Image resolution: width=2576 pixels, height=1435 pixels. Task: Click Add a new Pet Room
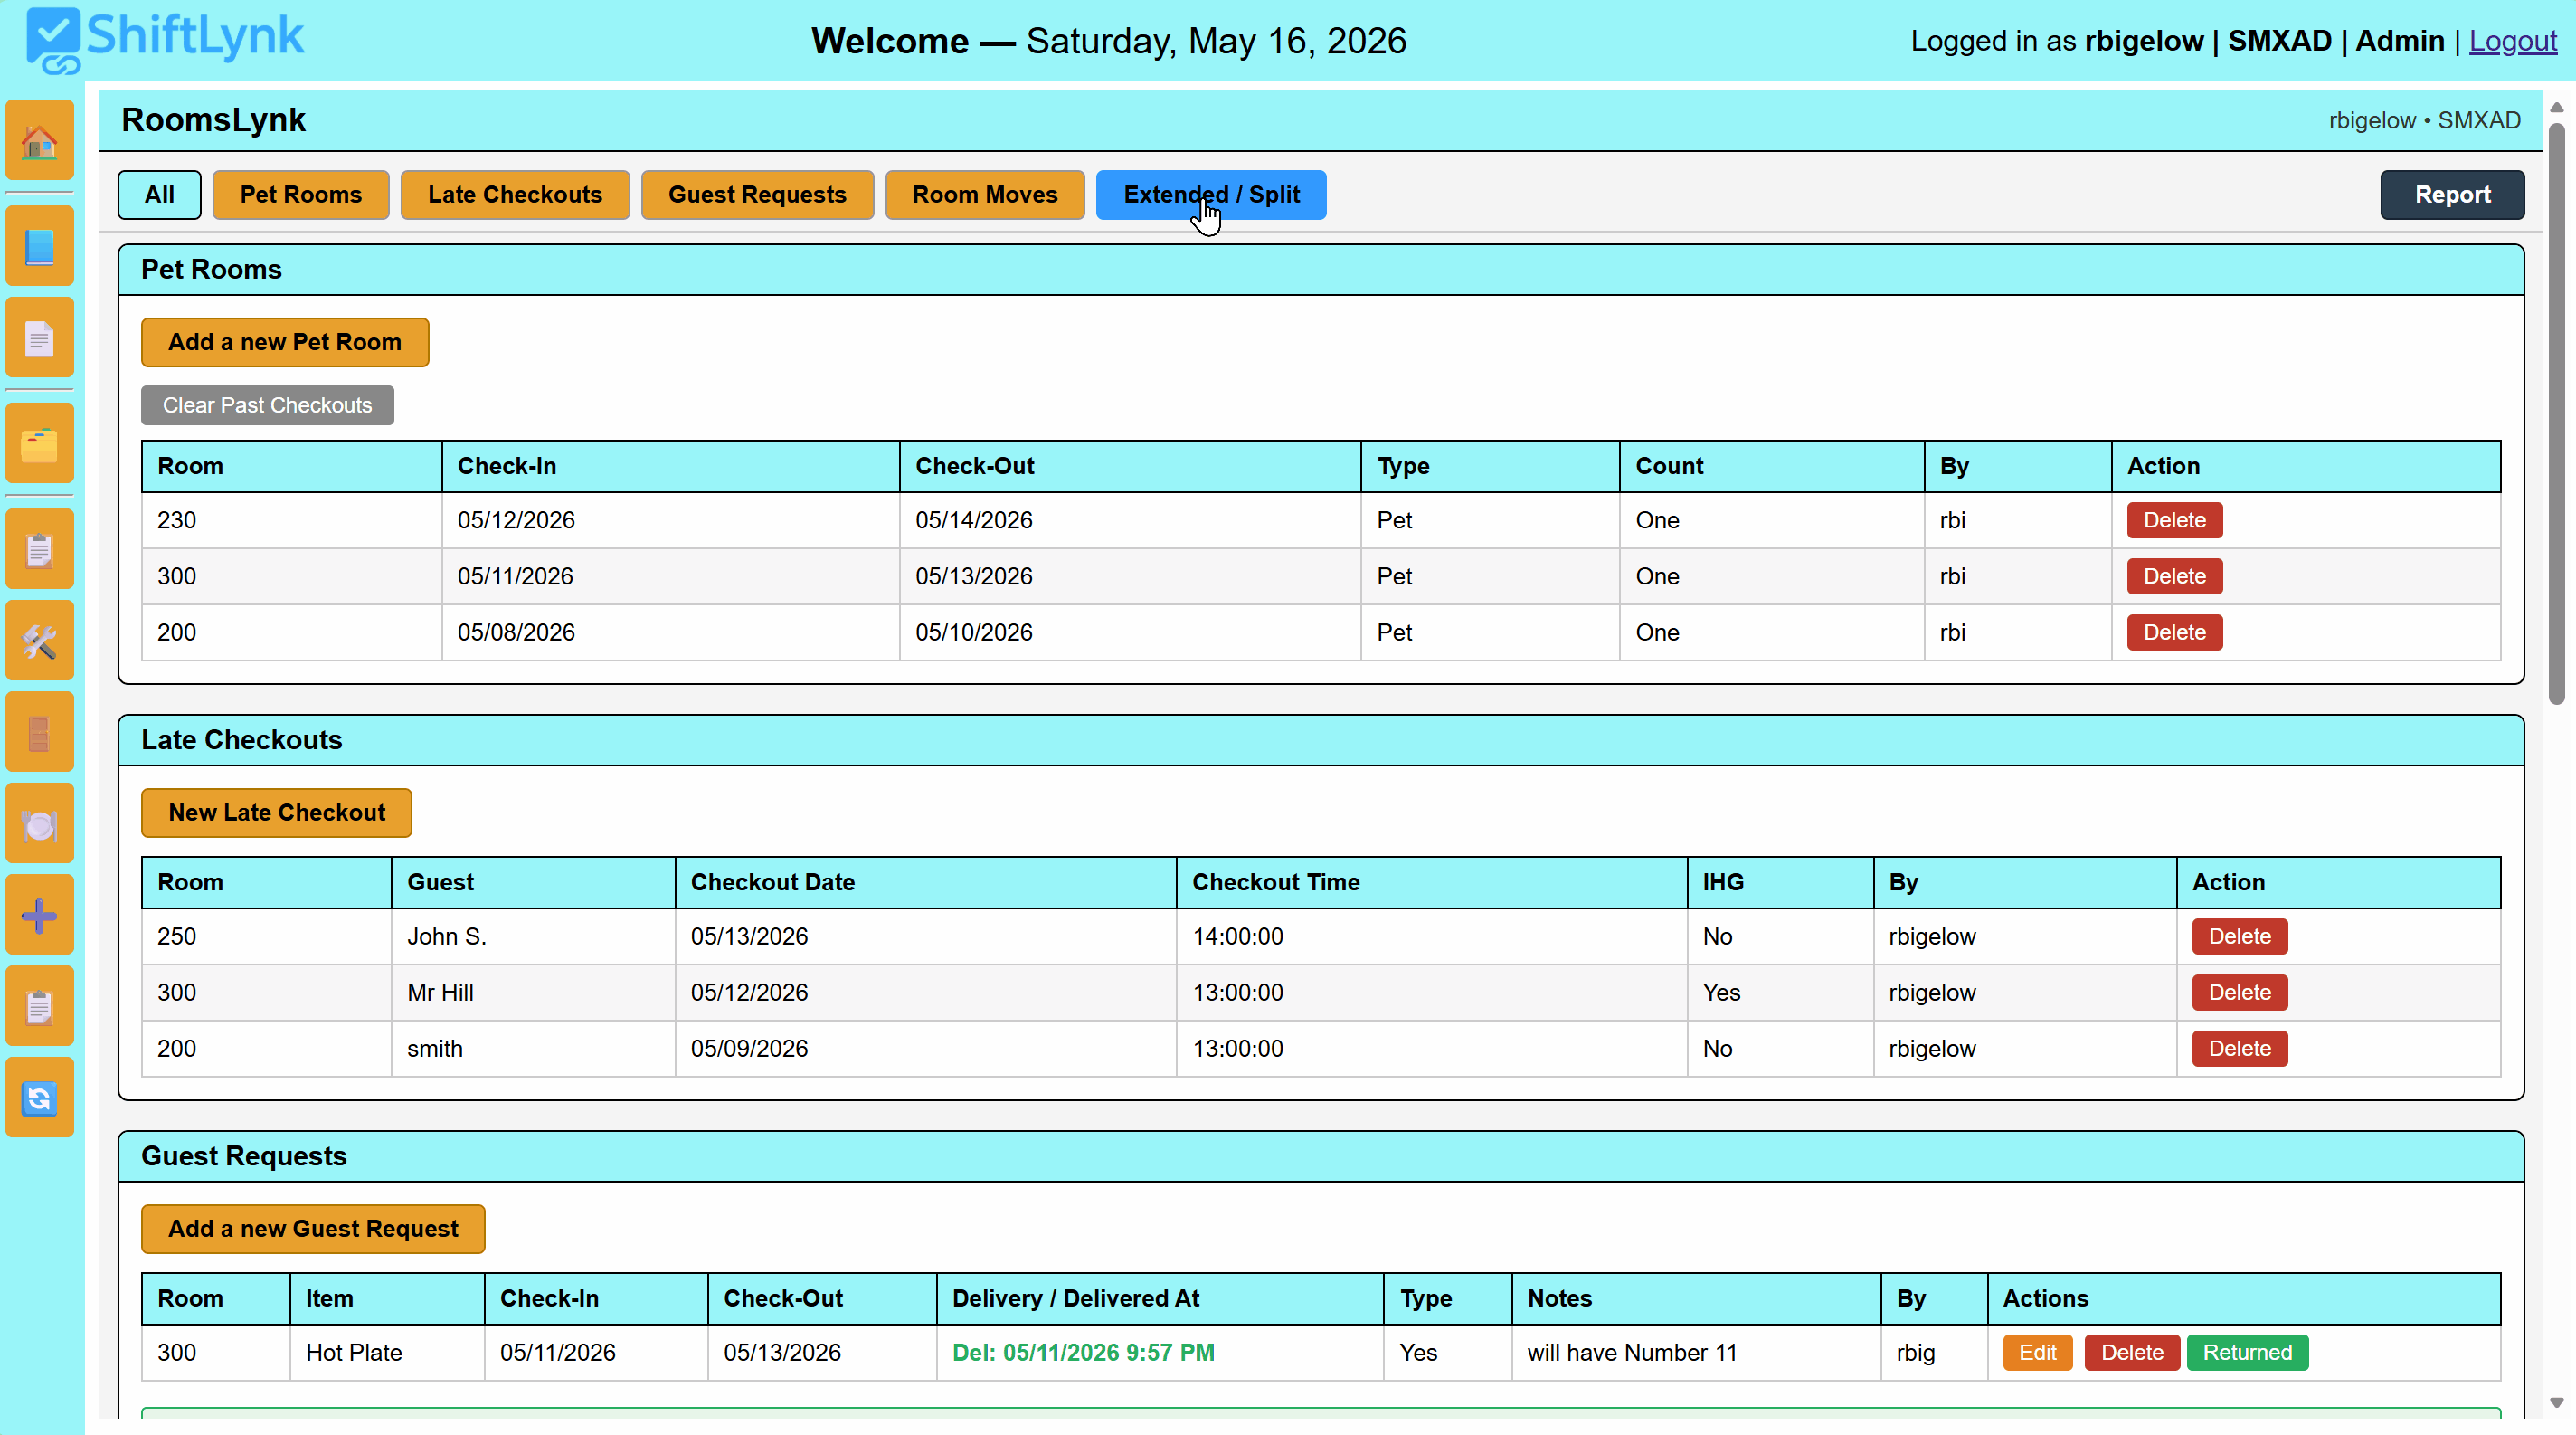[x=285, y=342]
